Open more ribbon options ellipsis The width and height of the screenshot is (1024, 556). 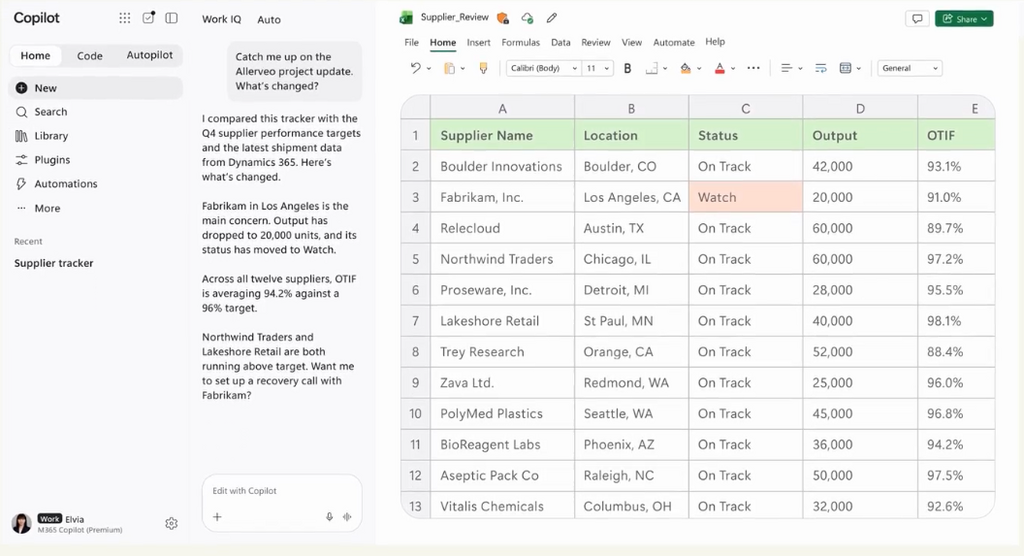coord(753,68)
